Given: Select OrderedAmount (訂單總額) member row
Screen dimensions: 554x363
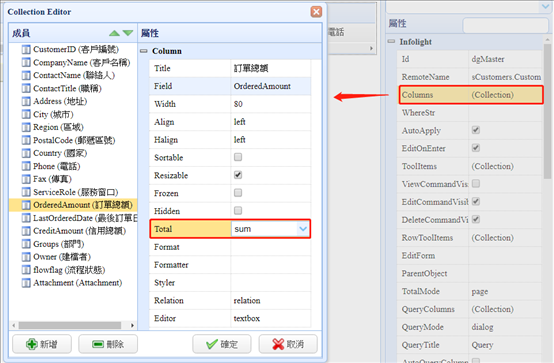Looking at the screenshot, I should tap(73, 205).
